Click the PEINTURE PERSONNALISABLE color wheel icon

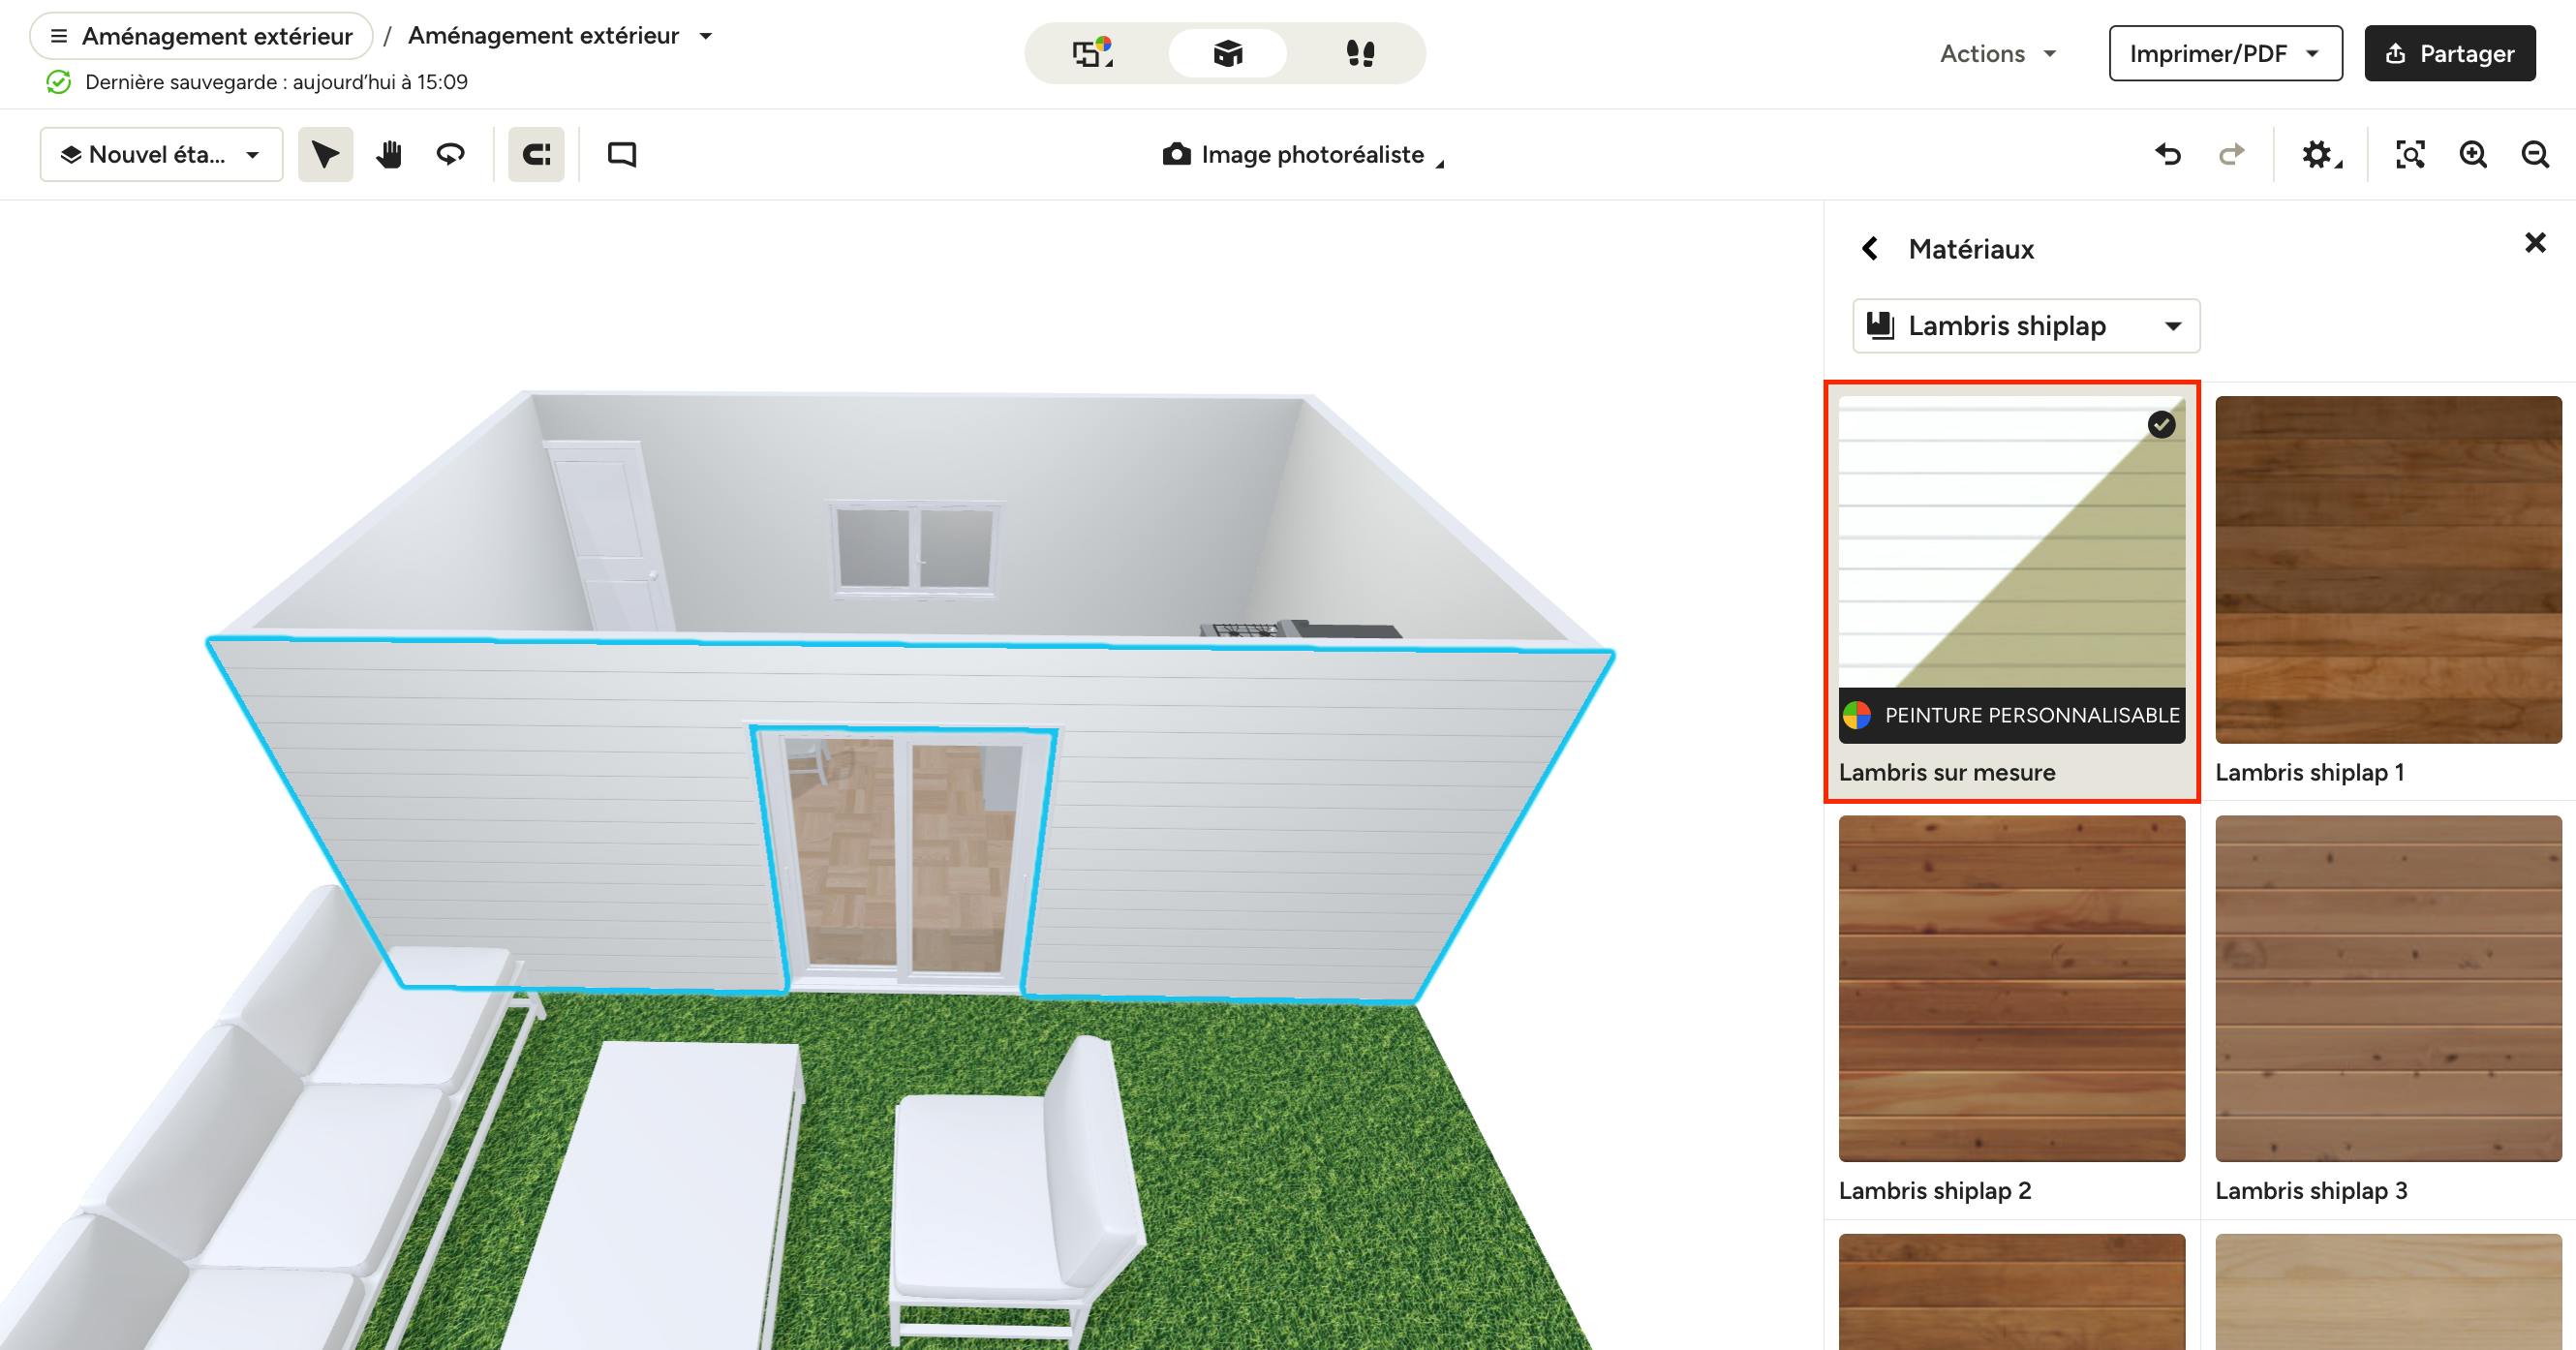[1857, 715]
